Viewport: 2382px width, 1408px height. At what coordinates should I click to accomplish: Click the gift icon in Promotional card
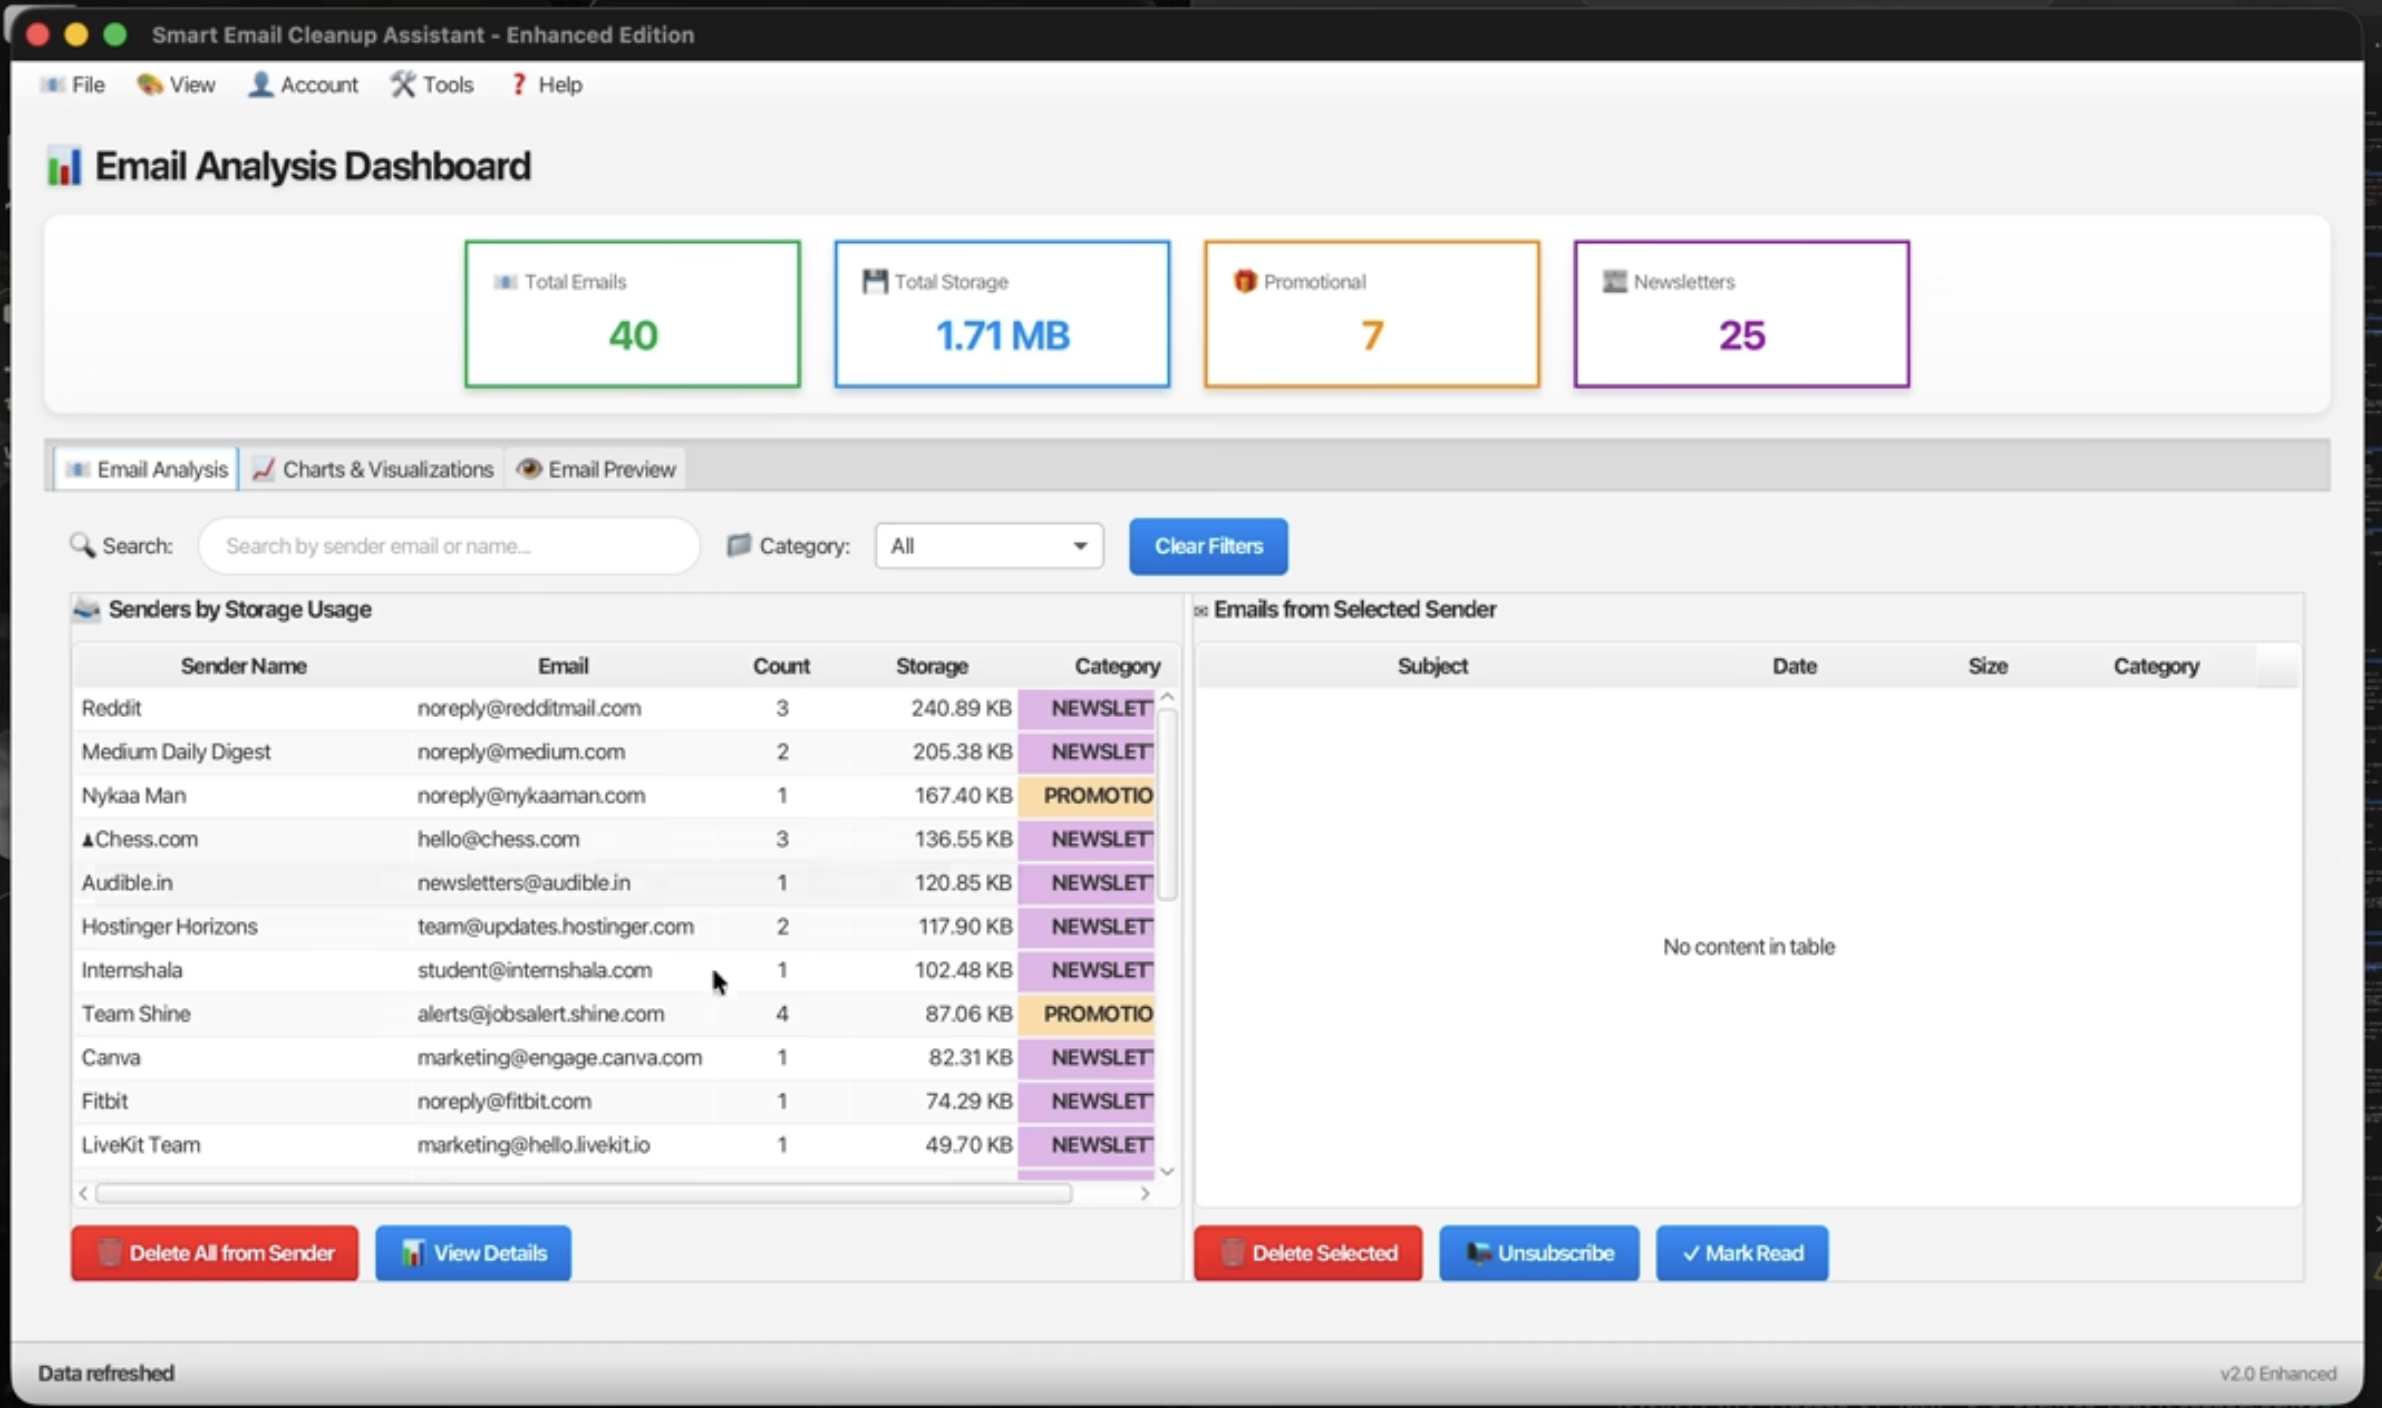pos(1244,282)
